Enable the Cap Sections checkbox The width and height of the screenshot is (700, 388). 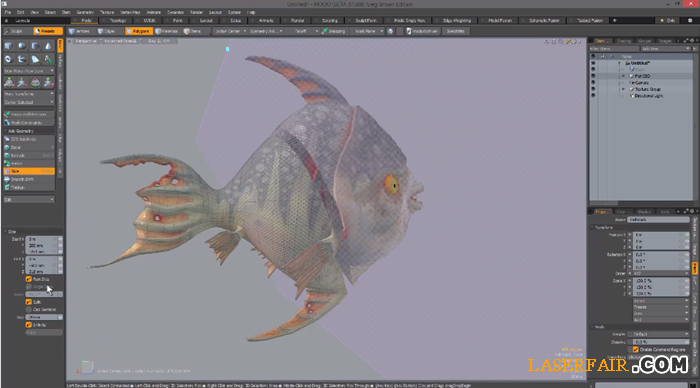point(29,309)
